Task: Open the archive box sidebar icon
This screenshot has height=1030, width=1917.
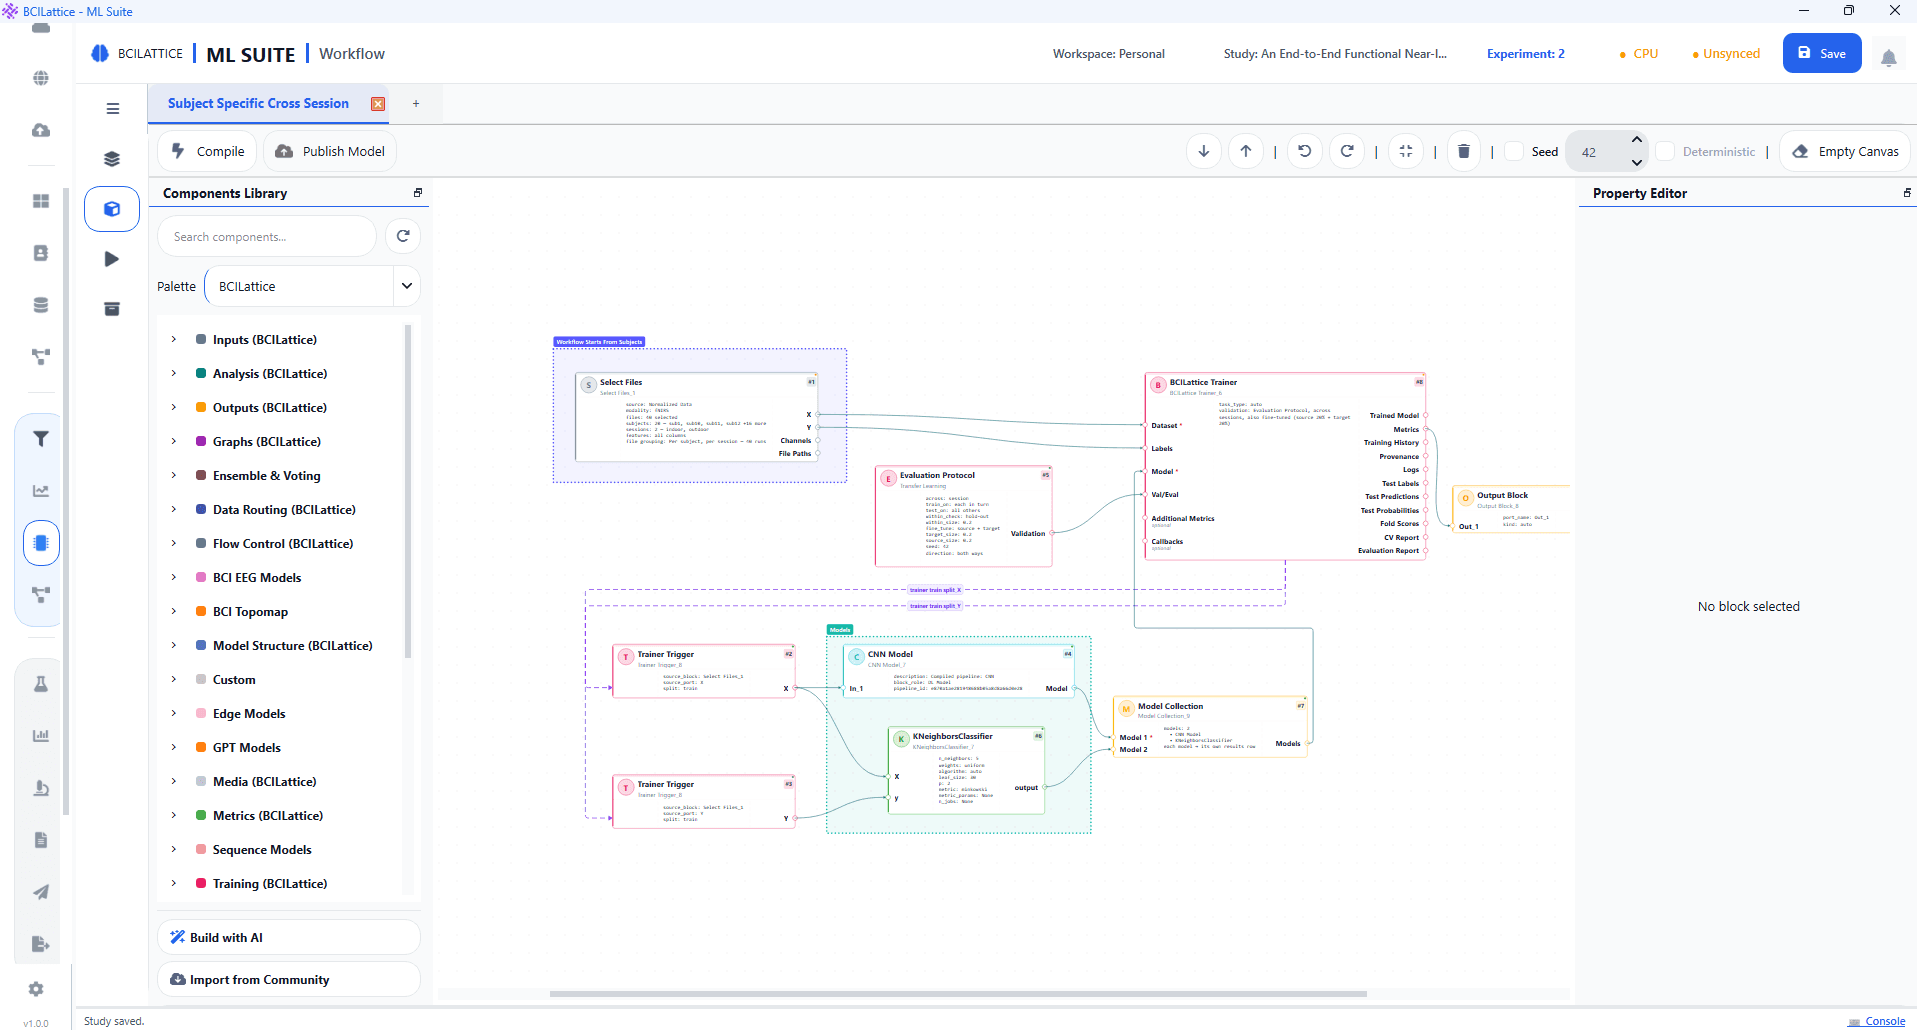Action: coord(112,309)
